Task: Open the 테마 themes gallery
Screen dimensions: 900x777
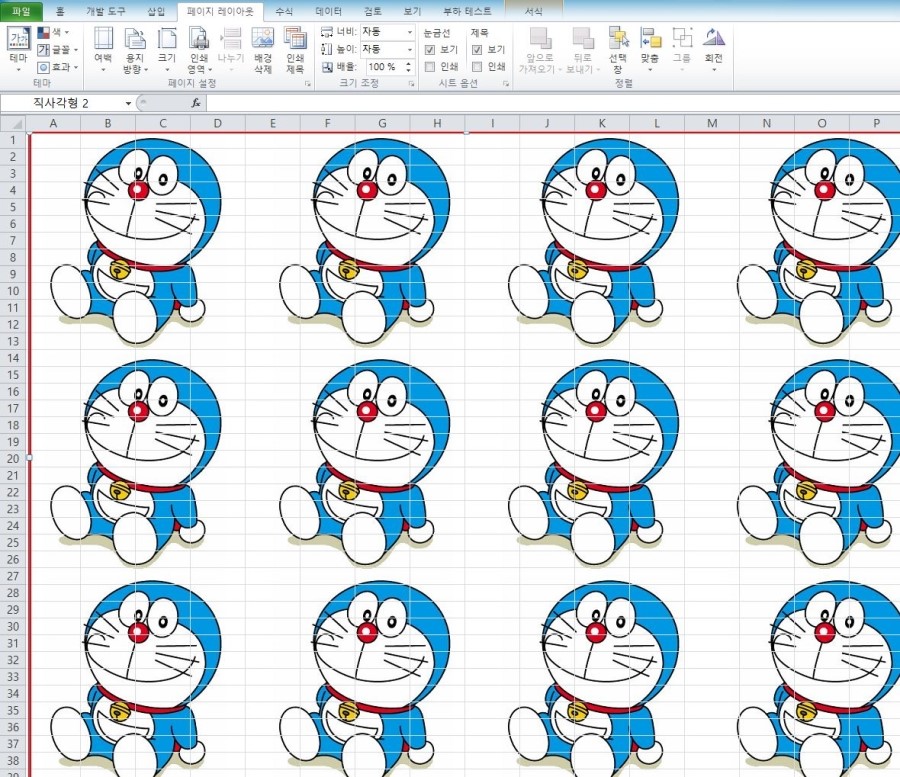Action: (18, 49)
